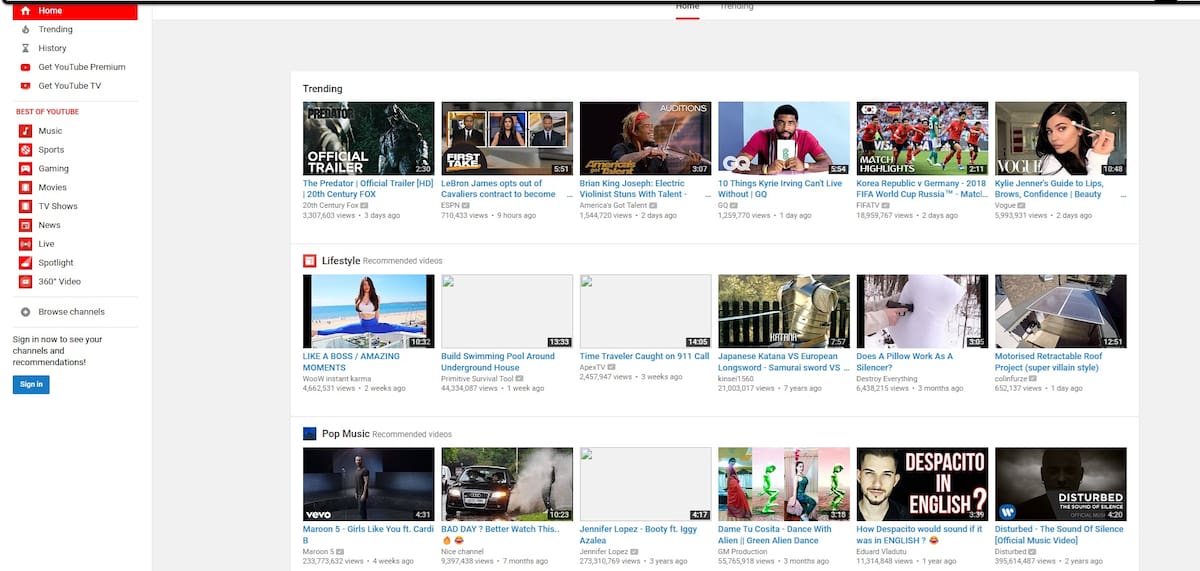The height and width of the screenshot is (571, 1200).
Task: Open the colinfurze channel link
Action: (x=1012, y=379)
